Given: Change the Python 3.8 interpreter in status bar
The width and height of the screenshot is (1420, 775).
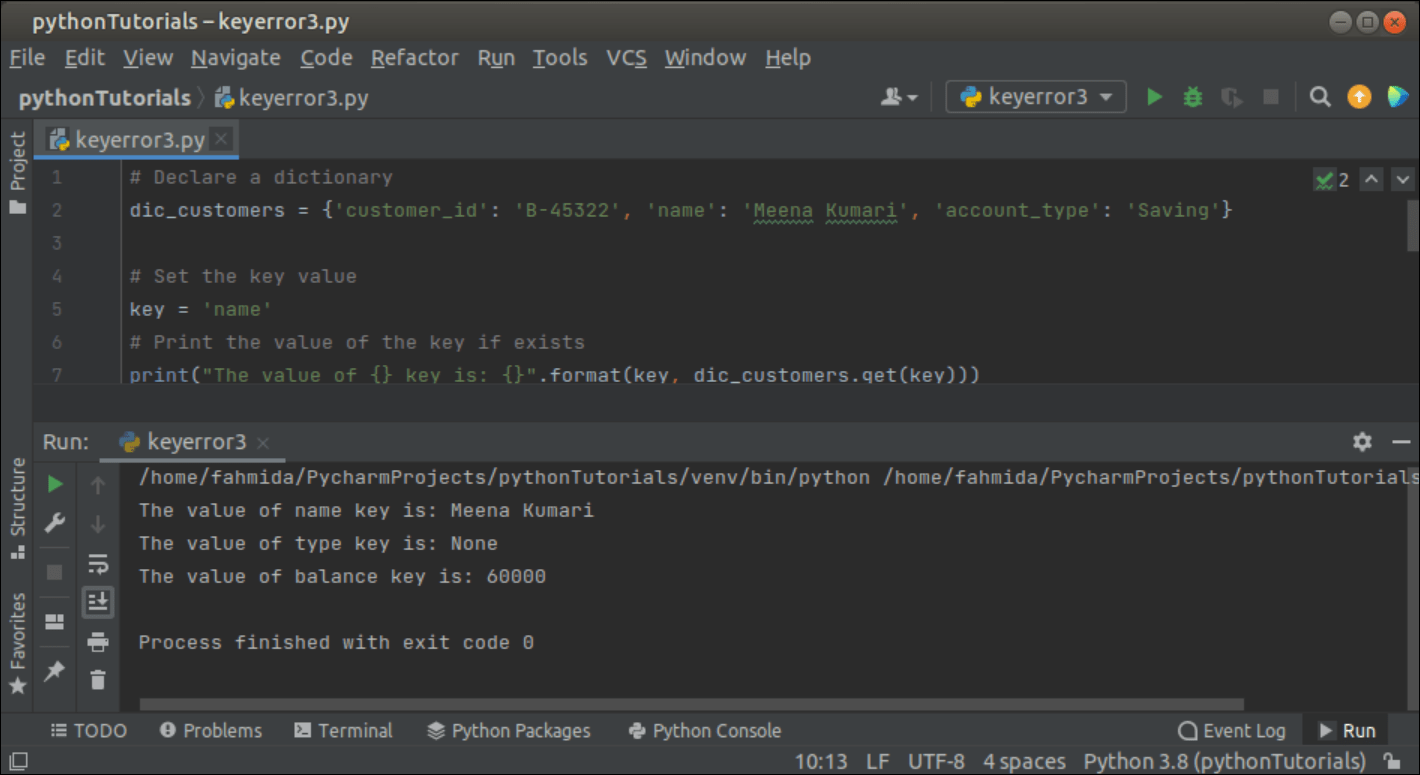Looking at the screenshot, I should click(1224, 761).
